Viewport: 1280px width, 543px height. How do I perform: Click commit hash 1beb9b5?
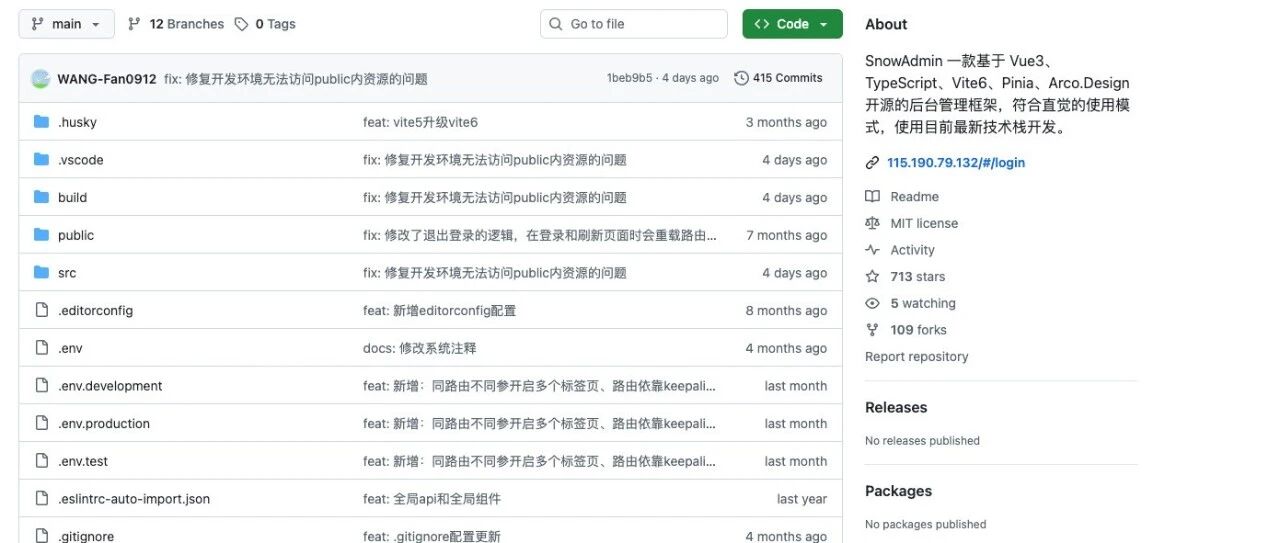[629, 78]
